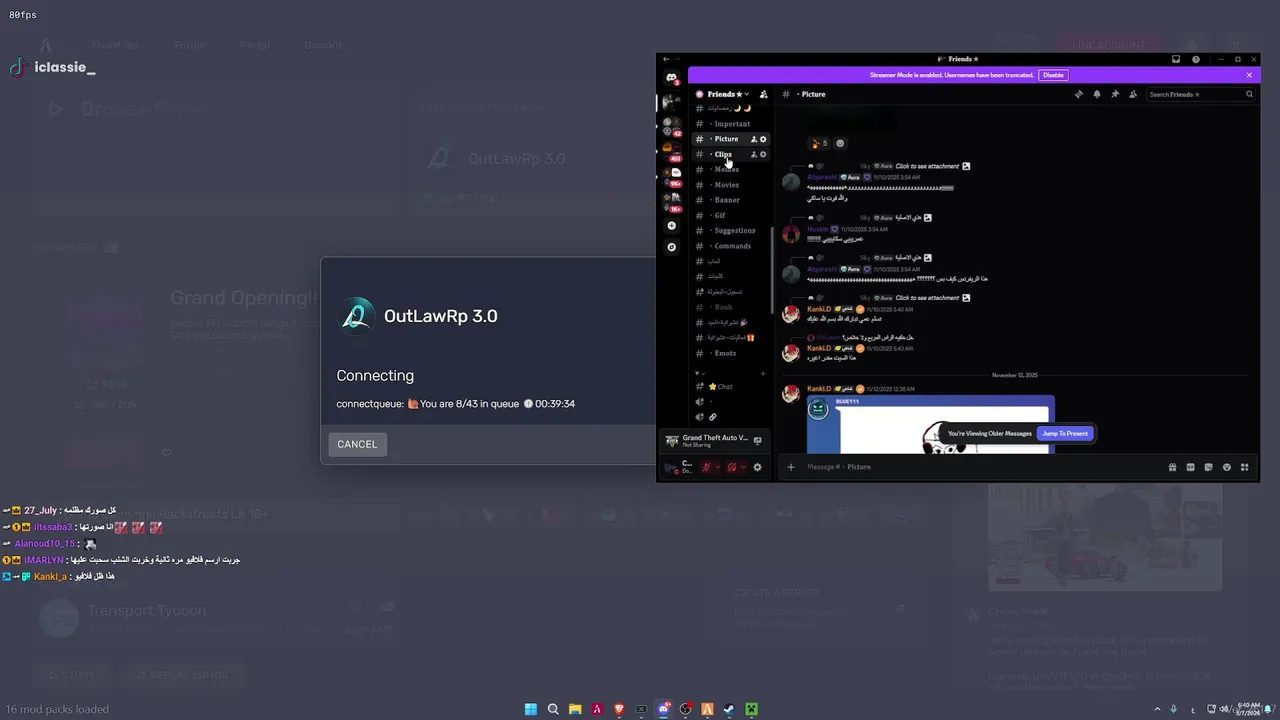
Task: Open notification settings bell icon
Action: tap(1097, 94)
